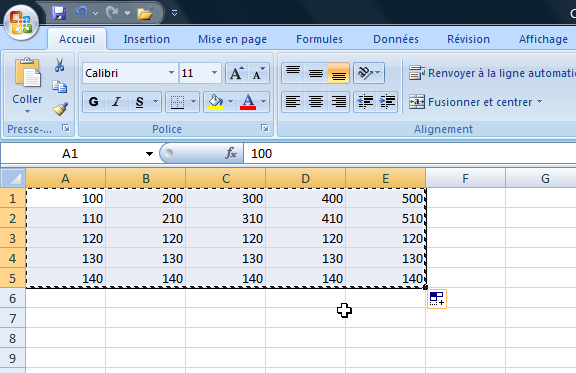Click the fx insert function button
The height and width of the screenshot is (373, 576).
tap(231, 153)
